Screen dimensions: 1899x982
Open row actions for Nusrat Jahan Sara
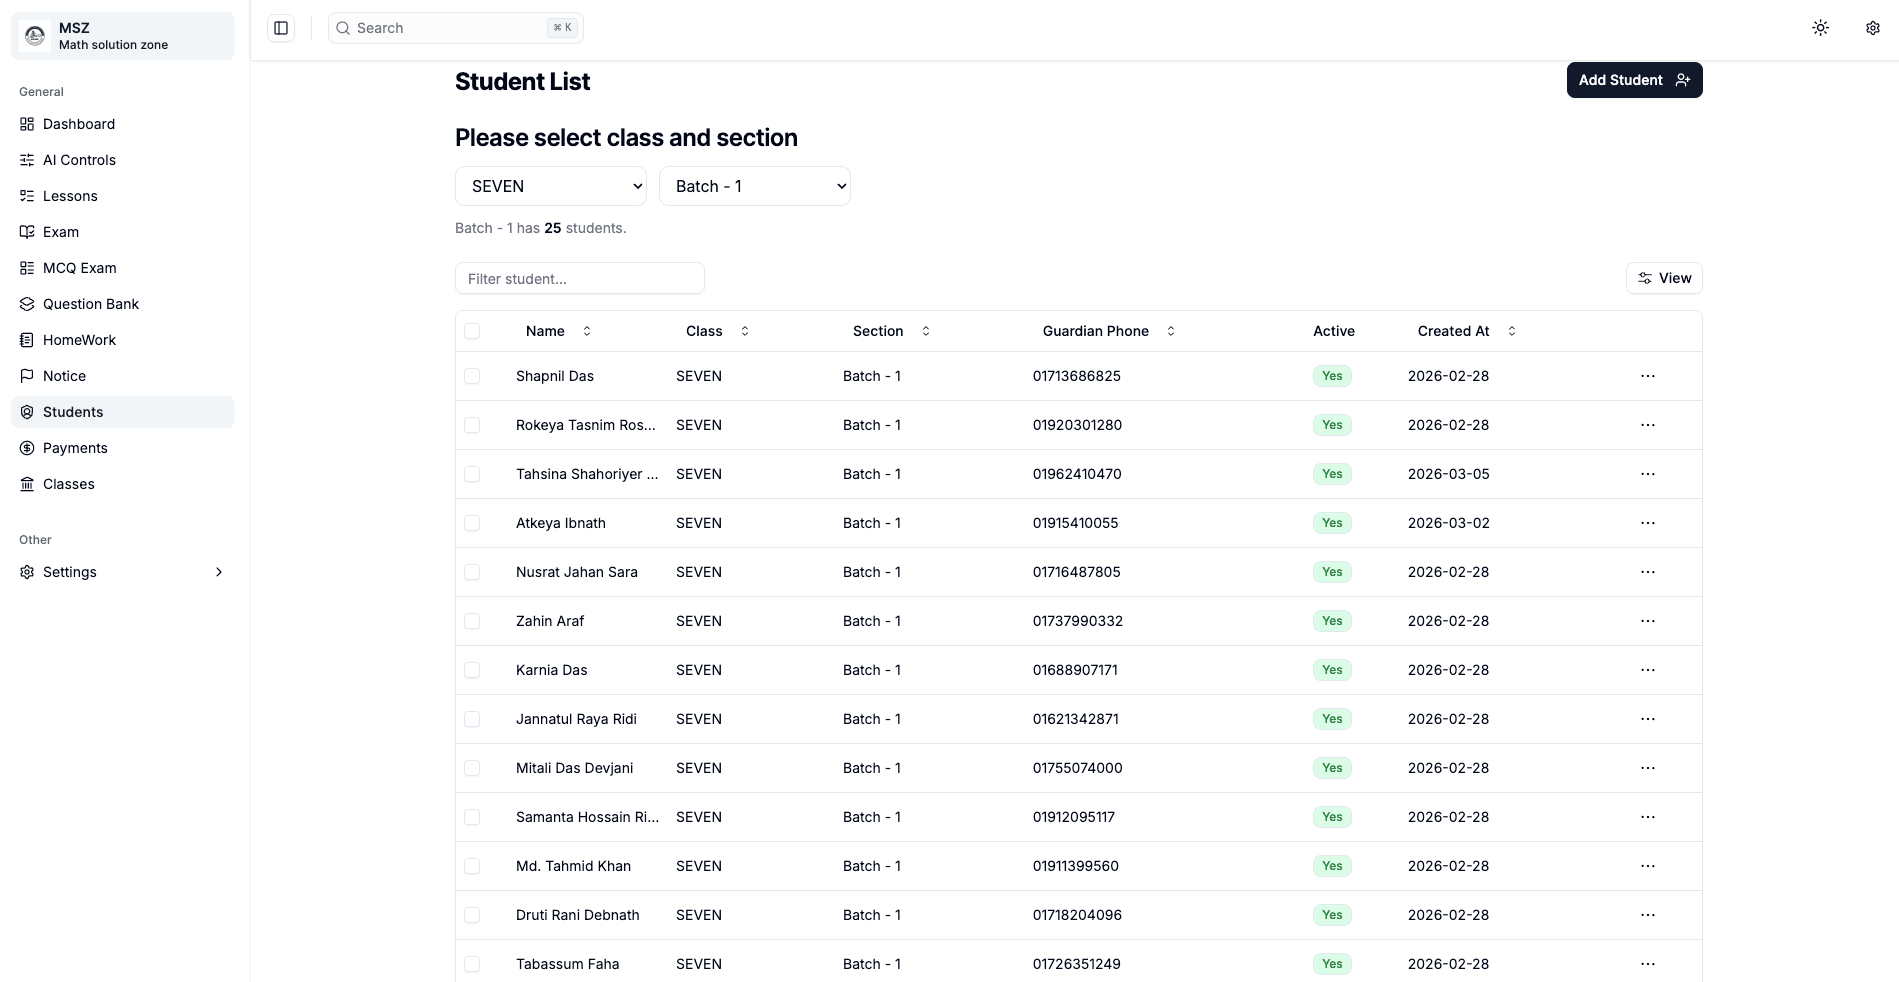point(1647,572)
